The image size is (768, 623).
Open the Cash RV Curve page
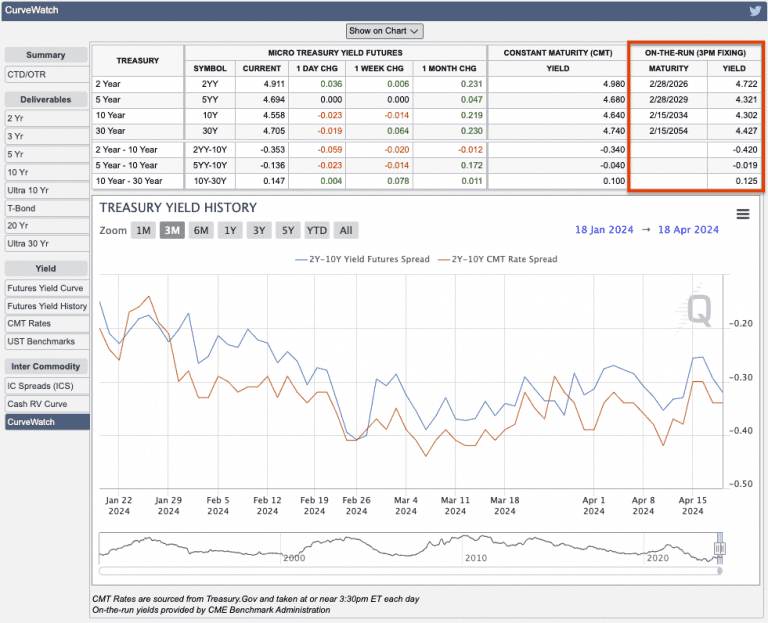coord(47,404)
